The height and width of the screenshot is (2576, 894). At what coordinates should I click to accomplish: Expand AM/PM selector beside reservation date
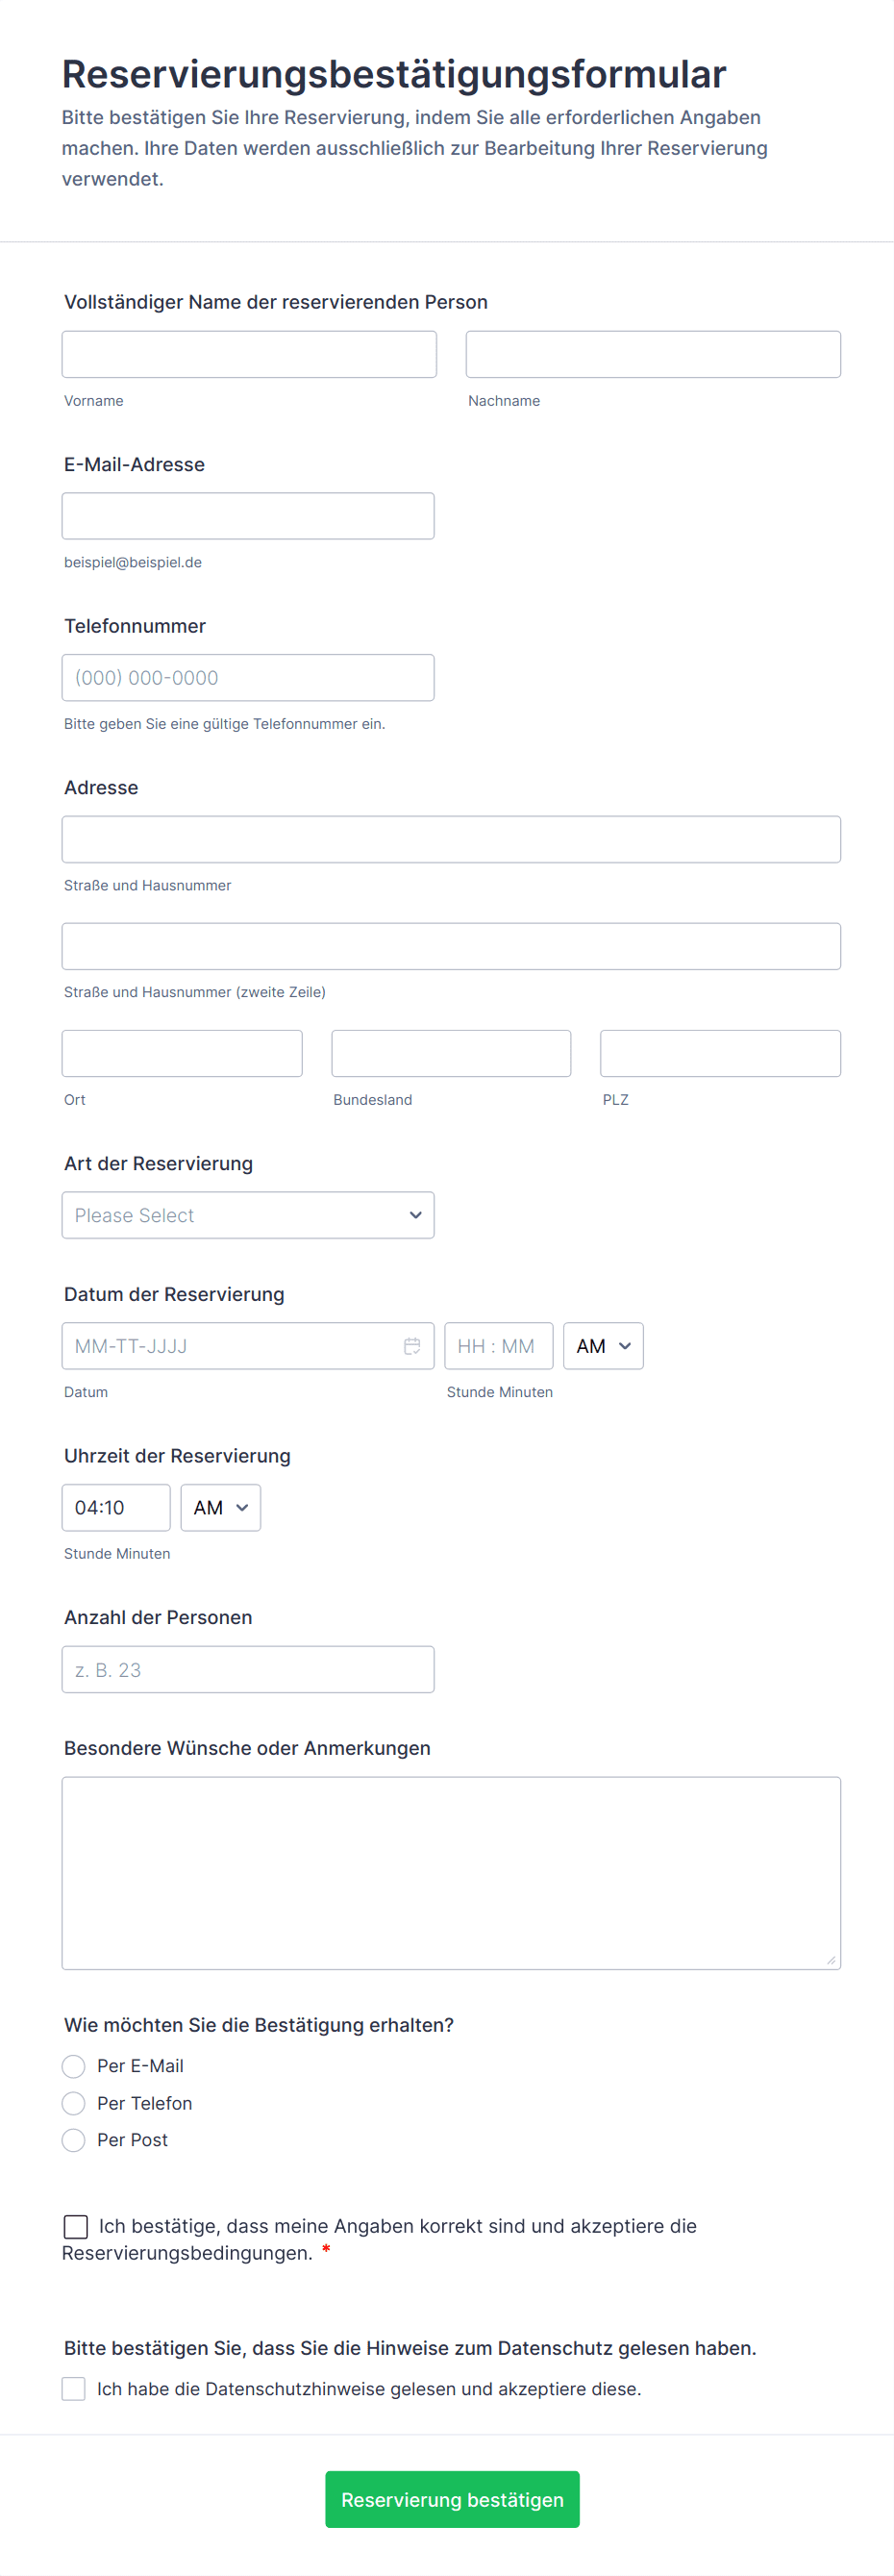point(603,1346)
